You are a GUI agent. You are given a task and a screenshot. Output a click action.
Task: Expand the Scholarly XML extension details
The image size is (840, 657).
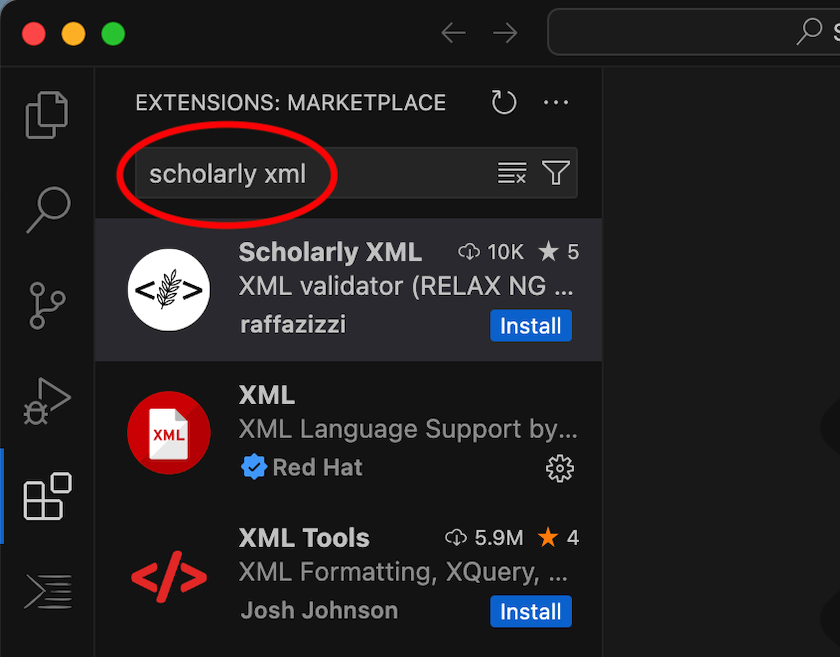330,252
